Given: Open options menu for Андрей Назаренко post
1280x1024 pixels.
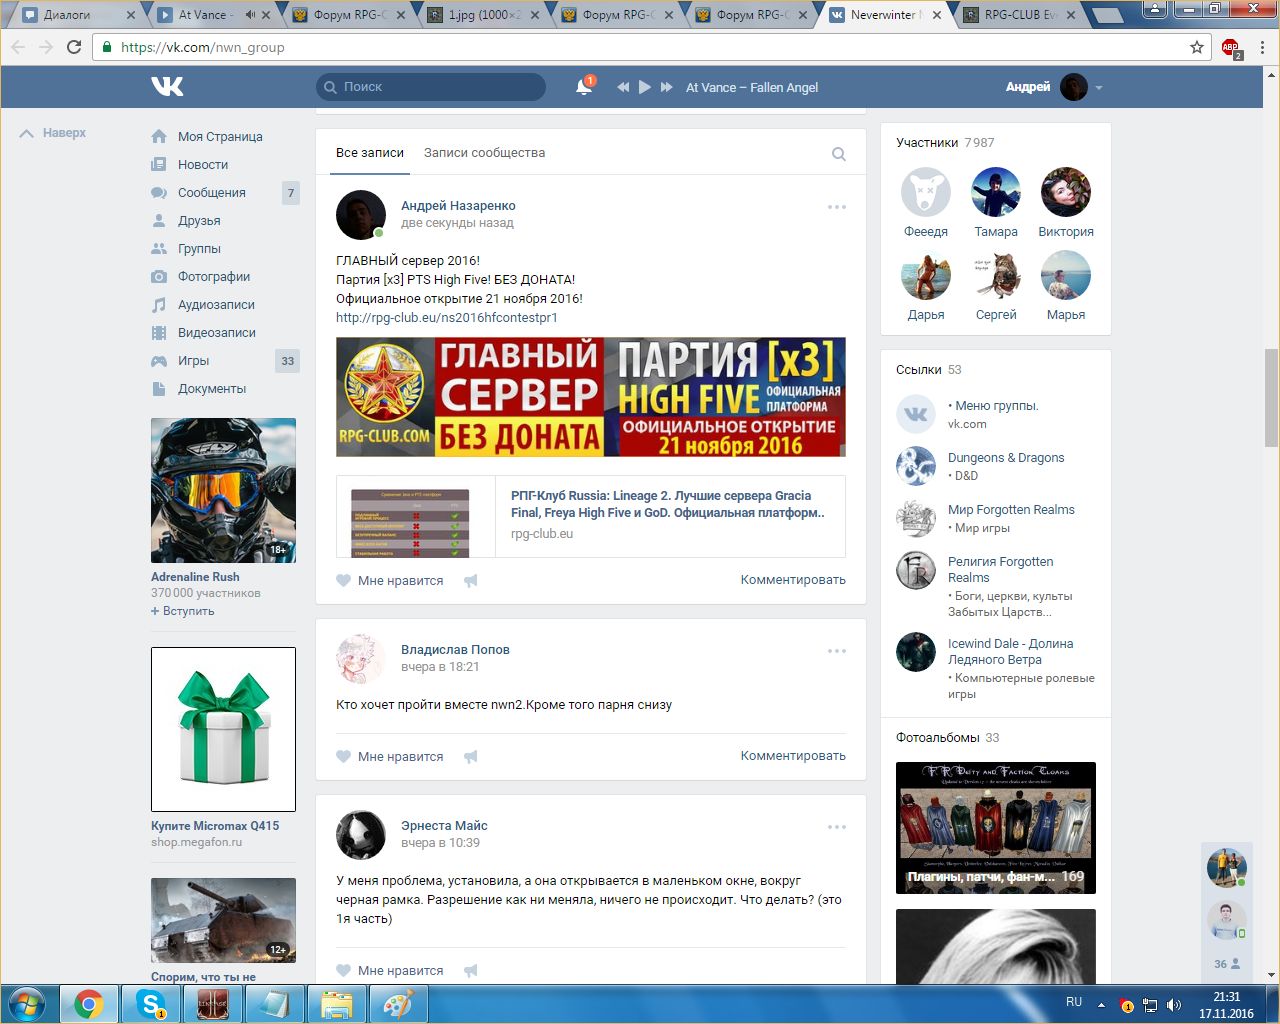Looking at the screenshot, I should click(837, 207).
